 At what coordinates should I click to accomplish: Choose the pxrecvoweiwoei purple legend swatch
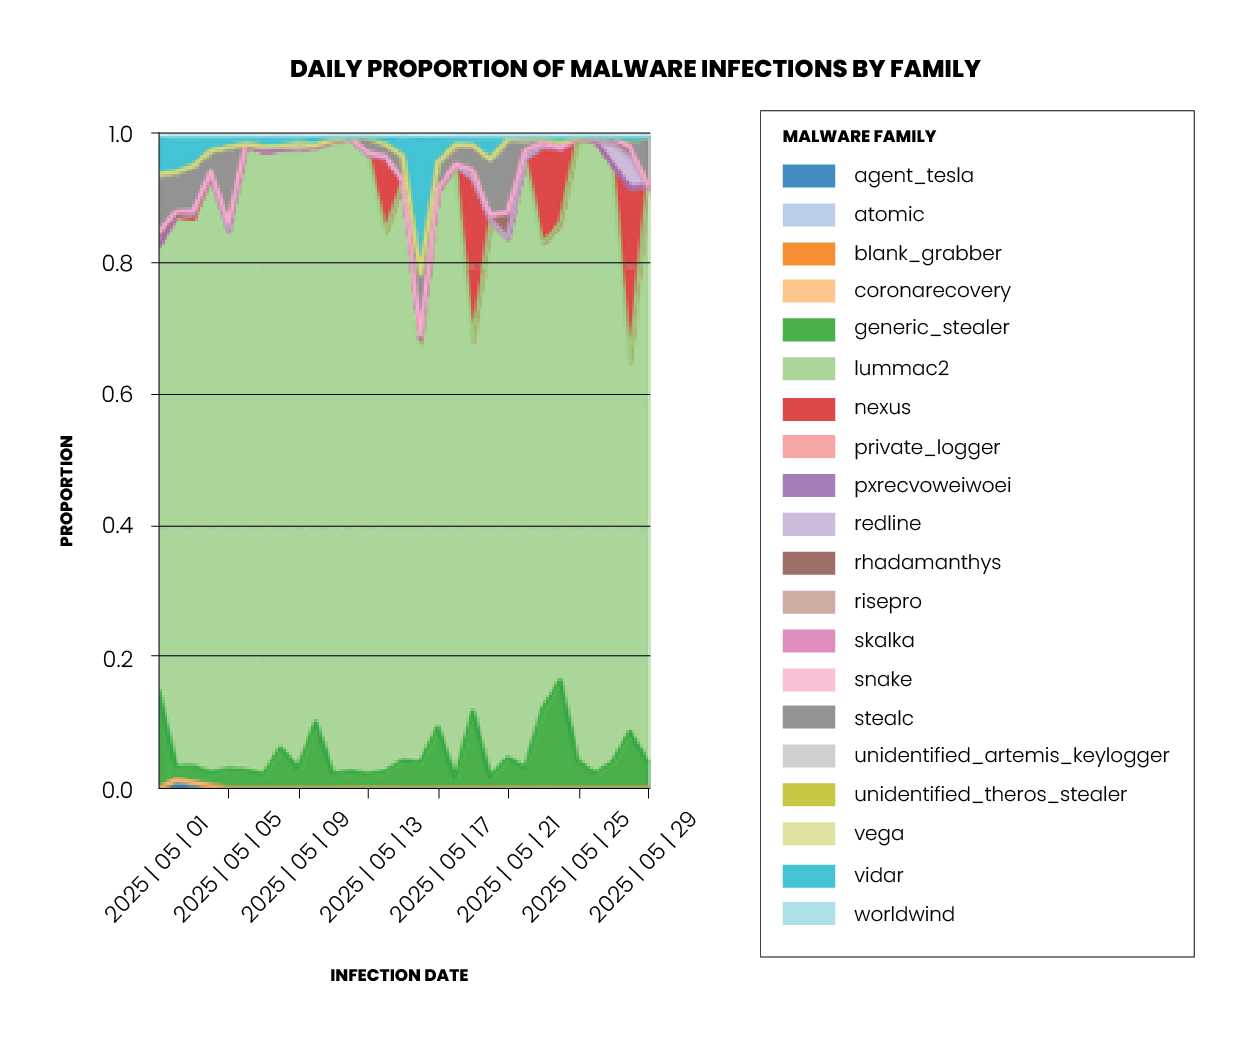coord(808,486)
